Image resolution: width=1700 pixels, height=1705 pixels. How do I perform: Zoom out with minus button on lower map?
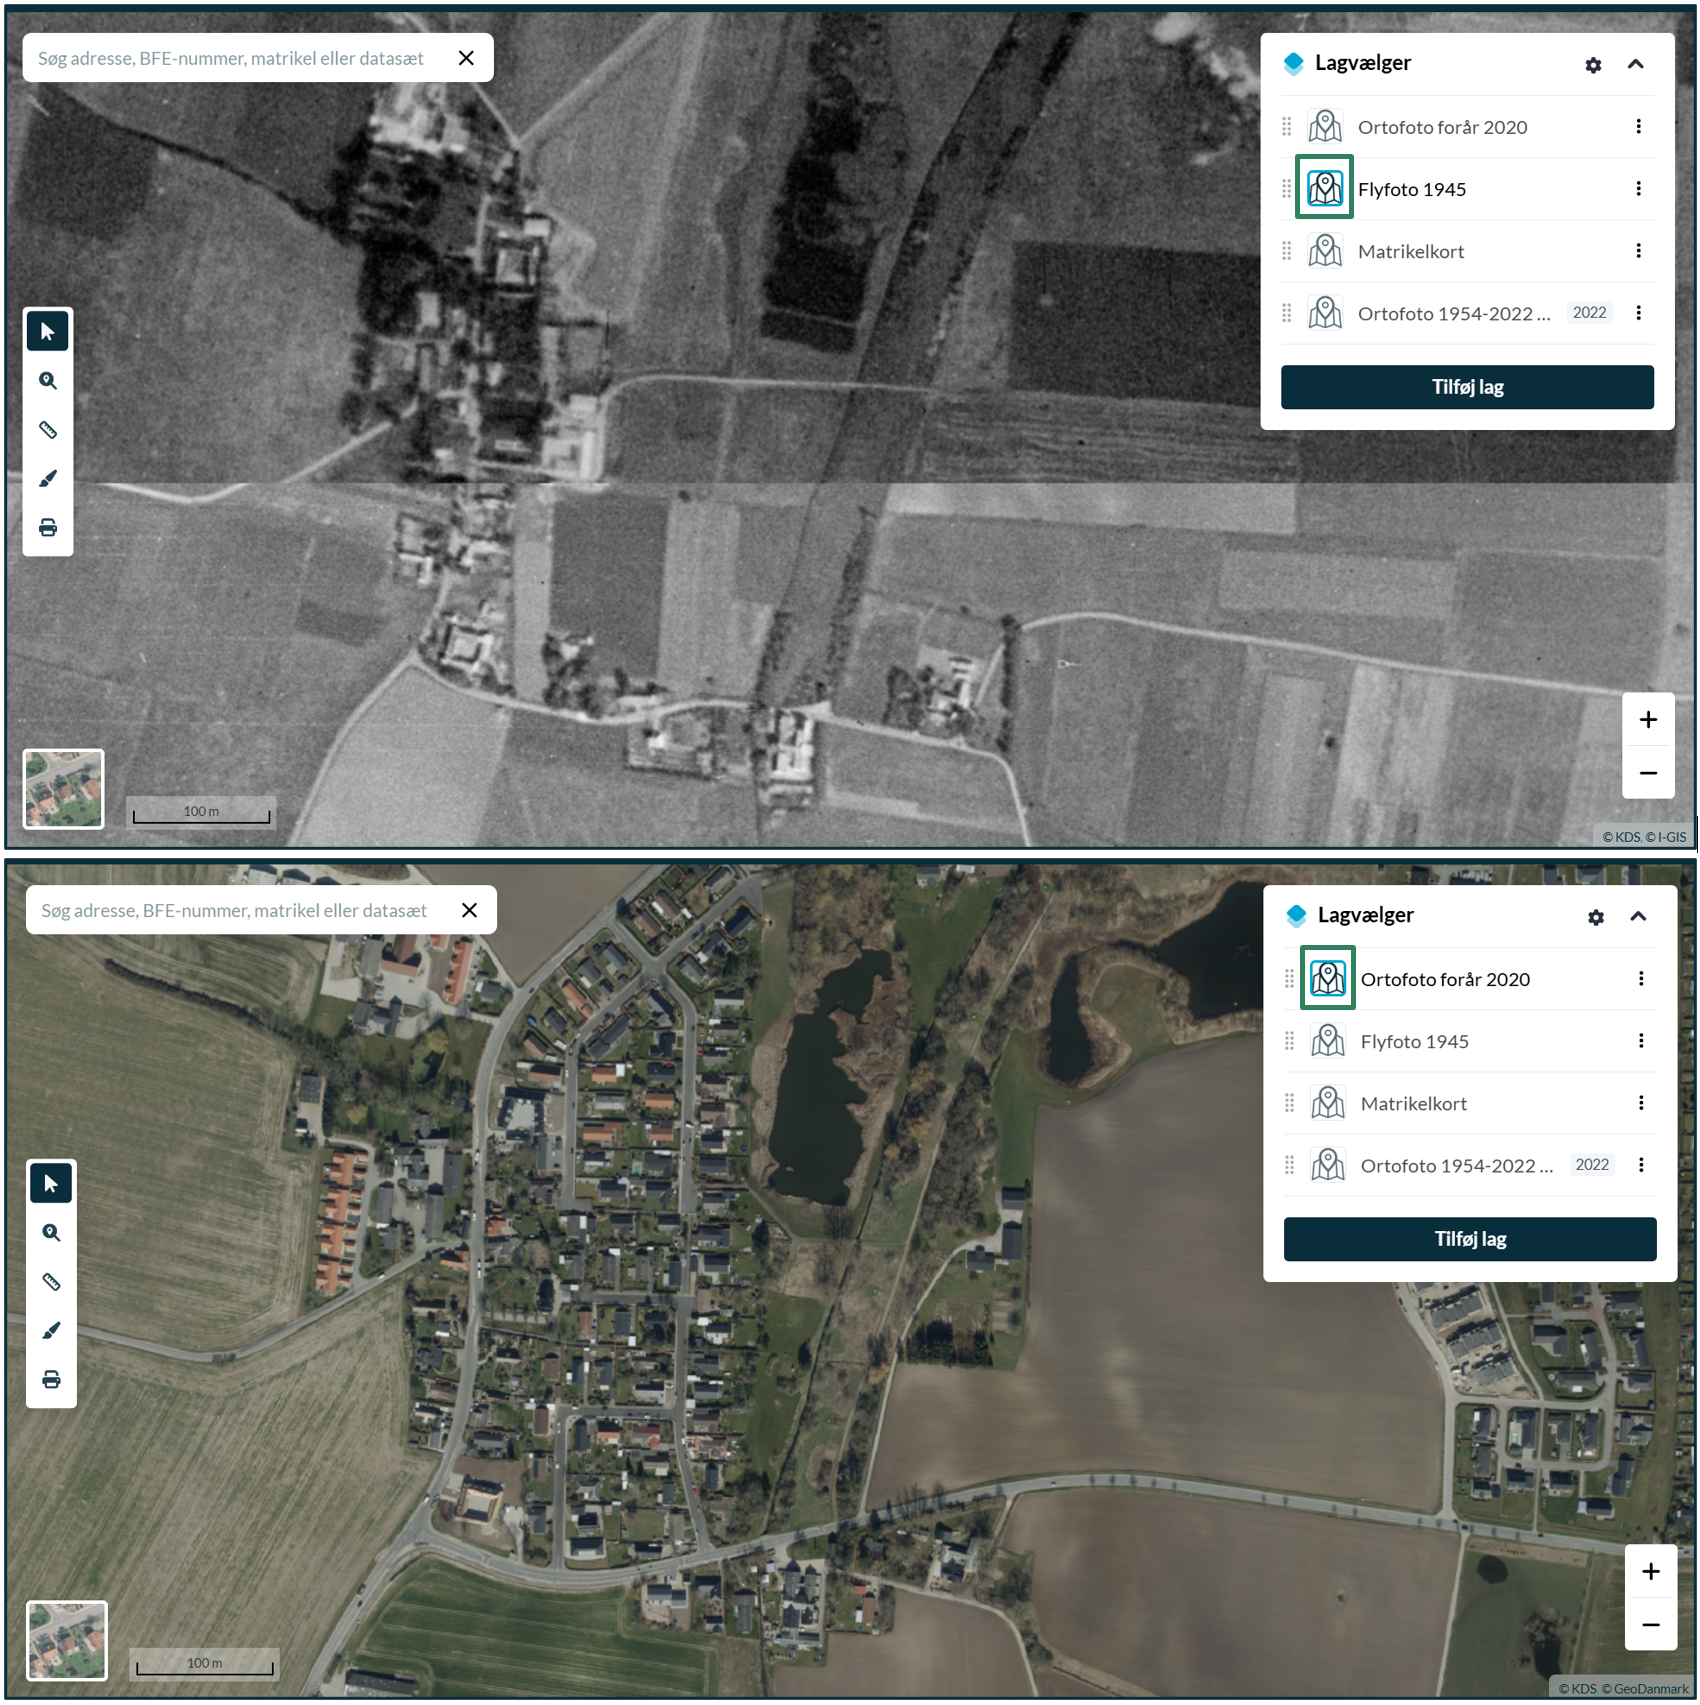coord(1651,1625)
